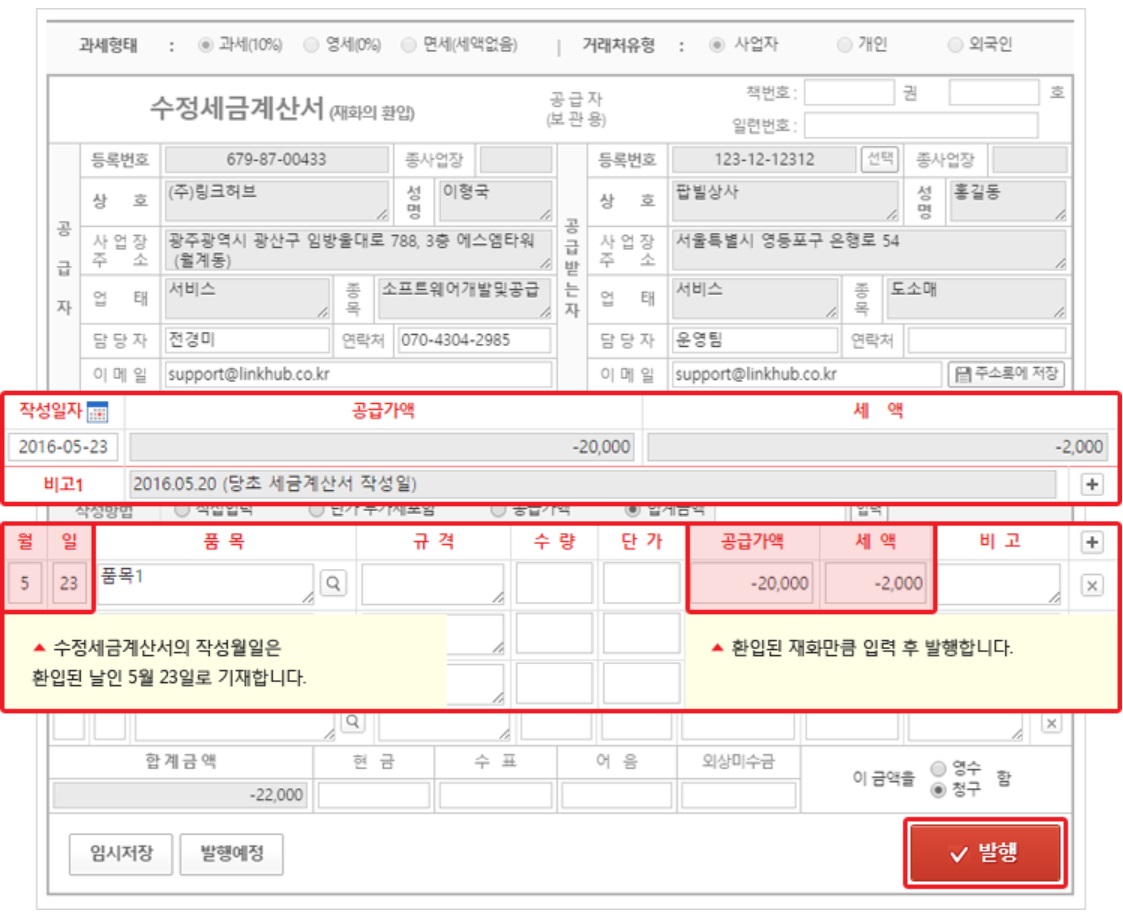Click the 수정세금계산서 title text

[236, 109]
